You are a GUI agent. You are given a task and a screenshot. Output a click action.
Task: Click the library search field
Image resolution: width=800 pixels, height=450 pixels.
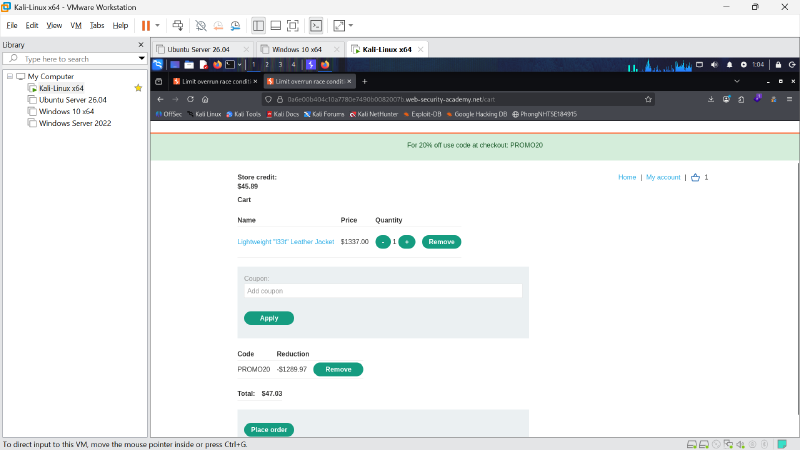coord(76,59)
